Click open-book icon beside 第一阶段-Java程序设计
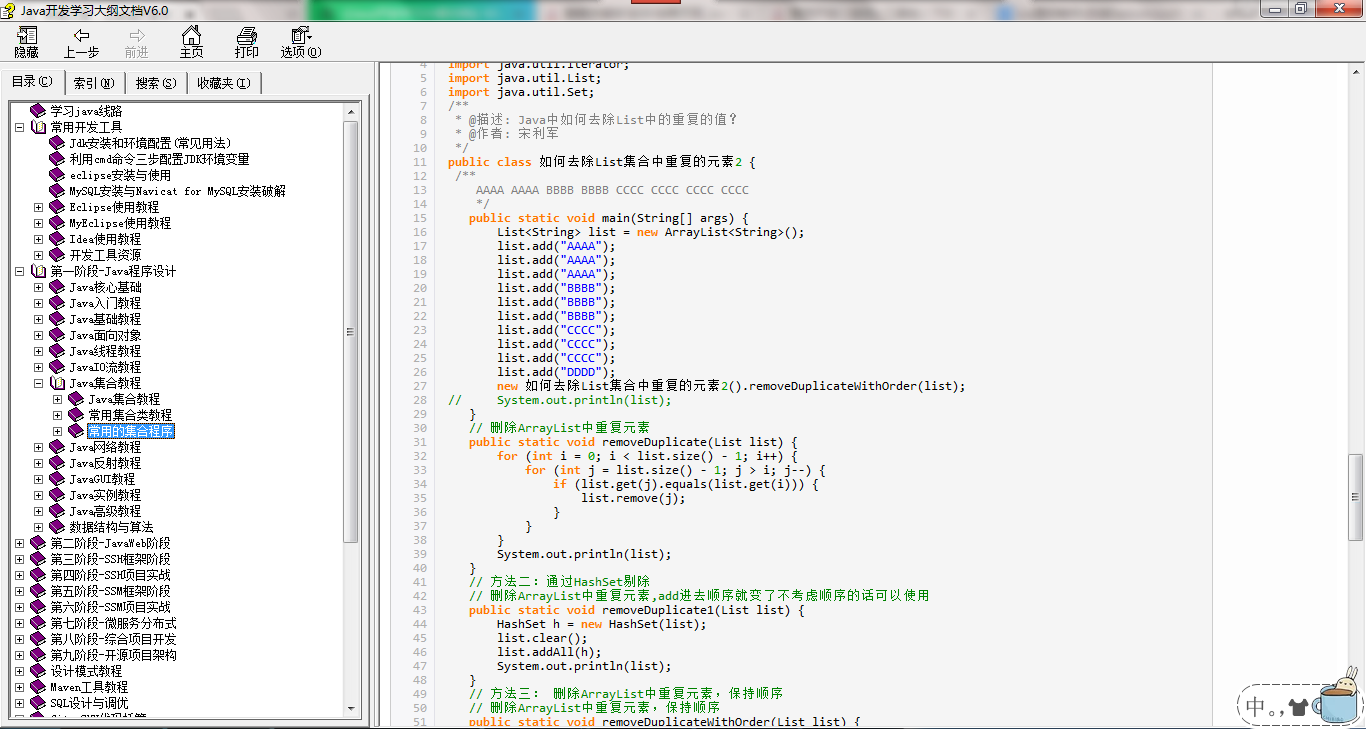The image size is (1366, 729). tap(38, 271)
